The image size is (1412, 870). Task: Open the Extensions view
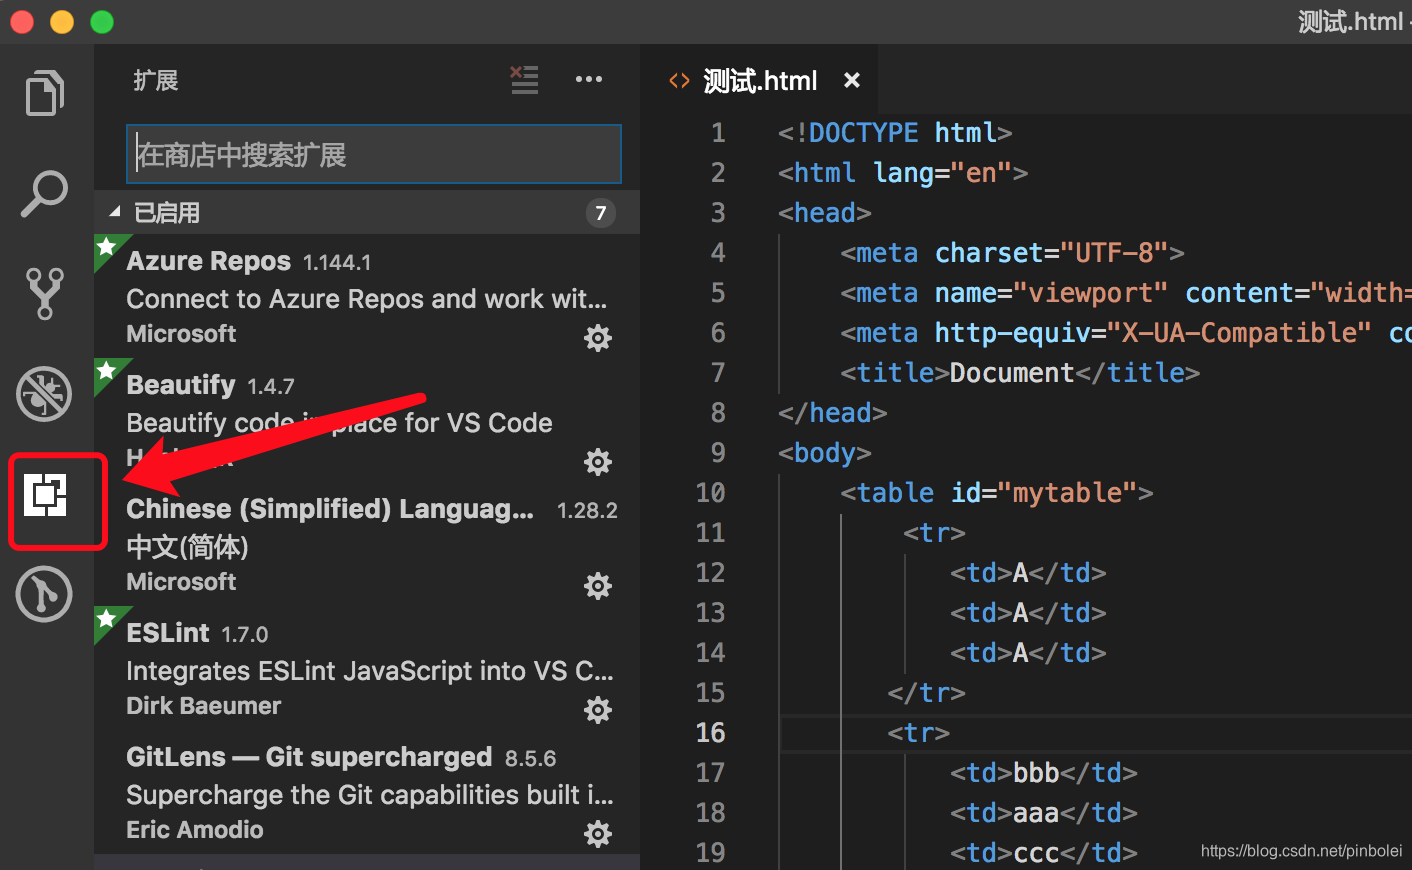(46, 495)
